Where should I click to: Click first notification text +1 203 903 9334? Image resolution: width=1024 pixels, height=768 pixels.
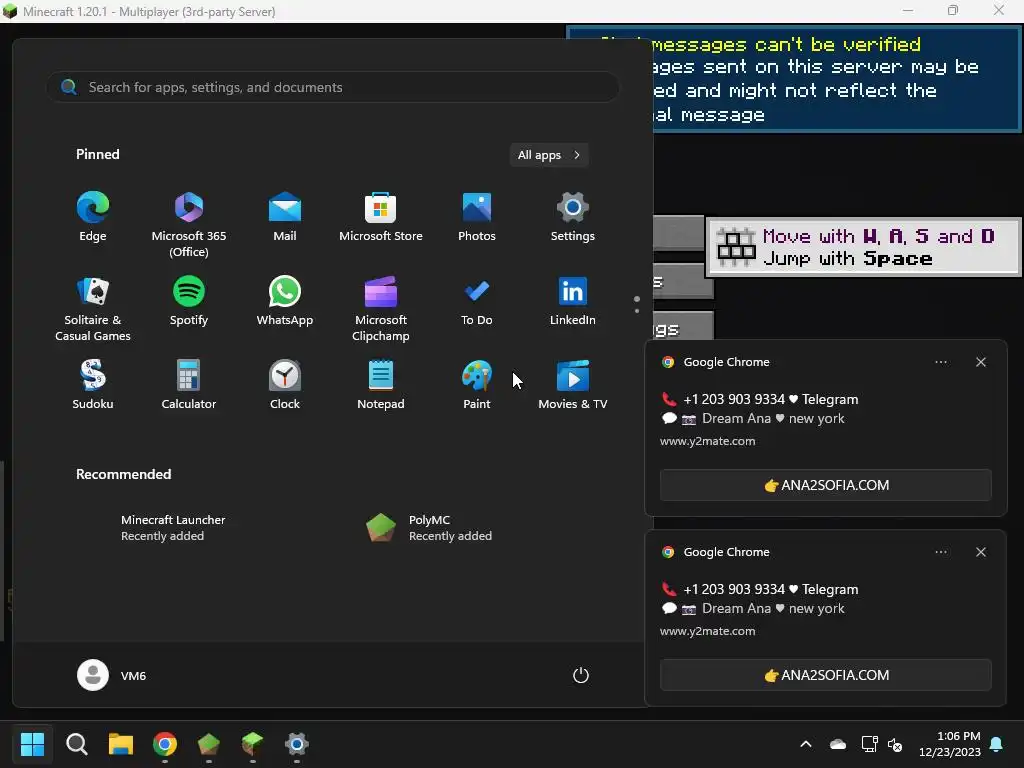tap(734, 399)
